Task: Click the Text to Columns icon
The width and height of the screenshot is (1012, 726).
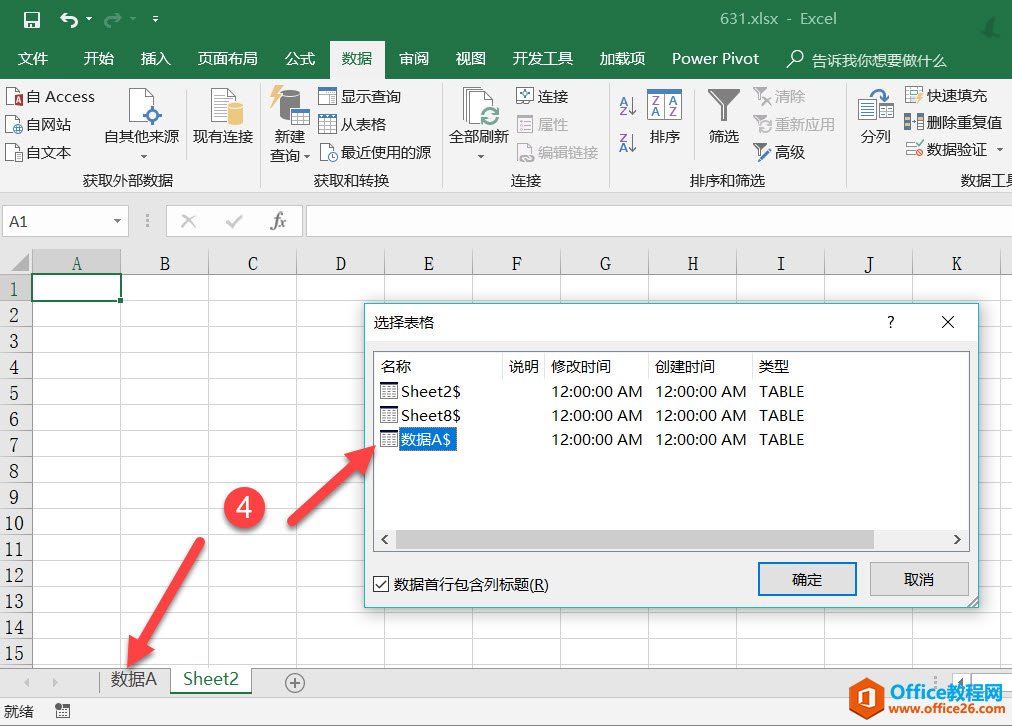Action: point(875,106)
